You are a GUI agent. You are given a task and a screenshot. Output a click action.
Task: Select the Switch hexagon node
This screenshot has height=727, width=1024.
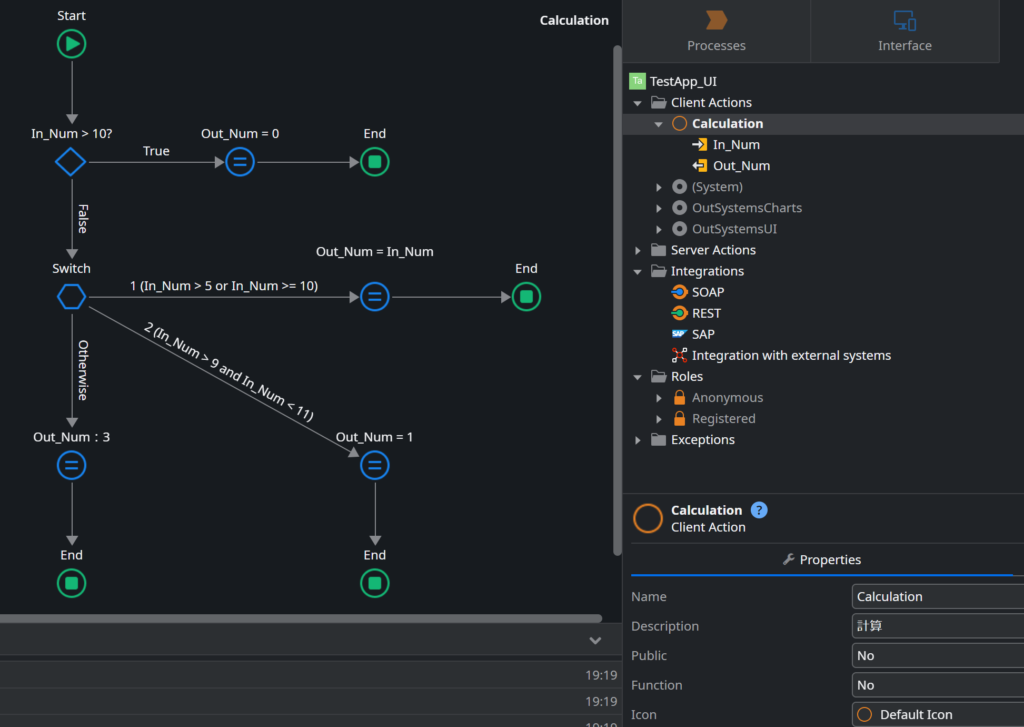coord(71,296)
